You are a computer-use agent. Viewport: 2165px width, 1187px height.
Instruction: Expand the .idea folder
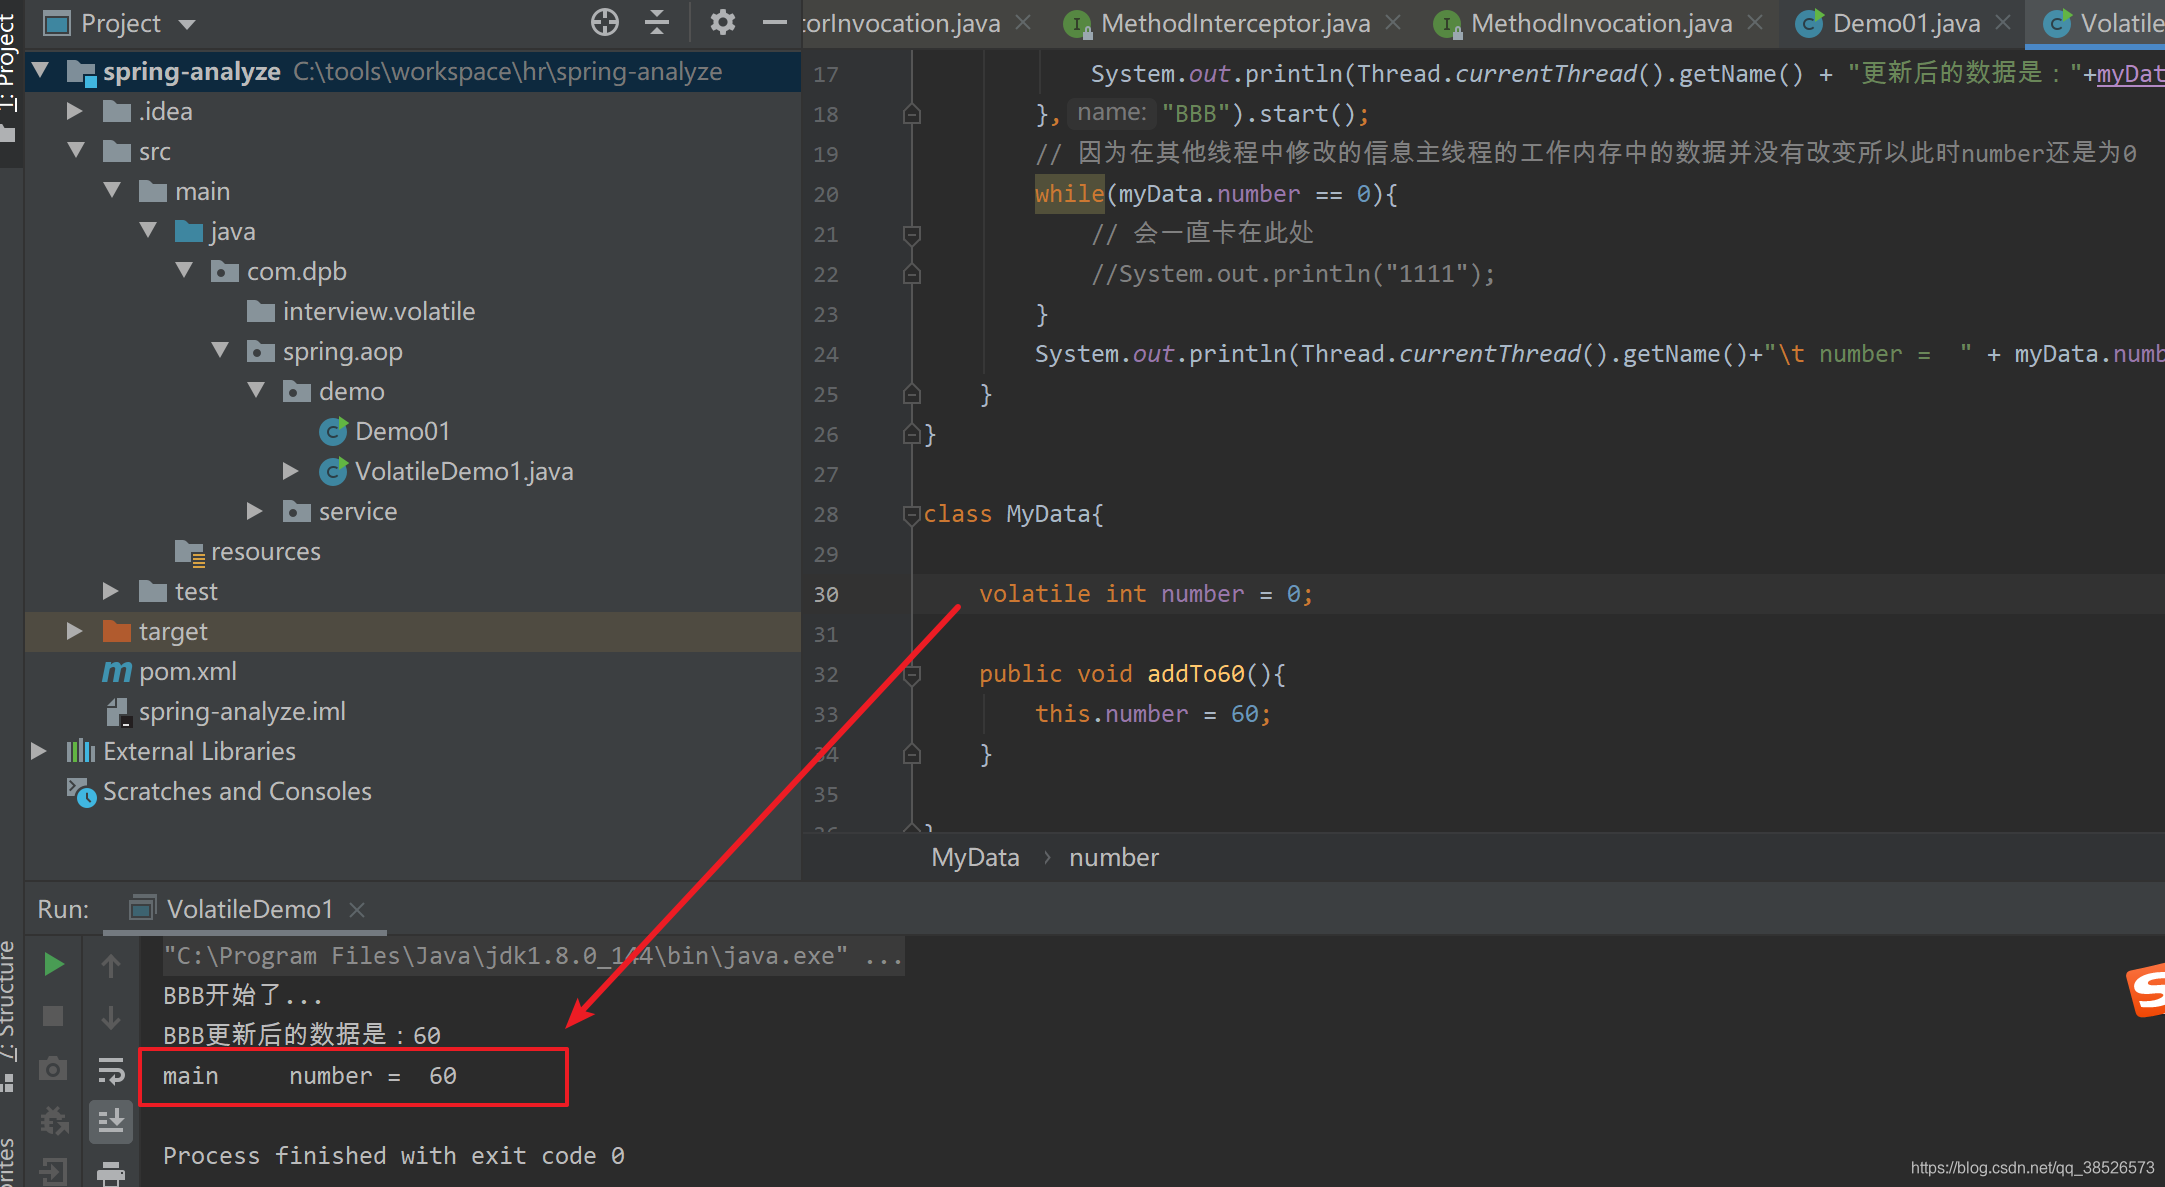(x=75, y=111)
